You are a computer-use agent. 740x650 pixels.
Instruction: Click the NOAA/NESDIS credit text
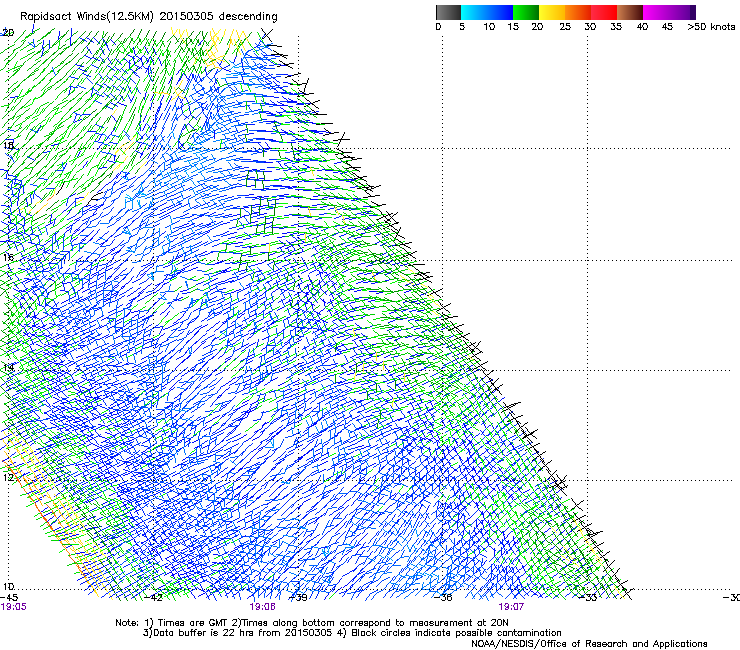[589, 644]
